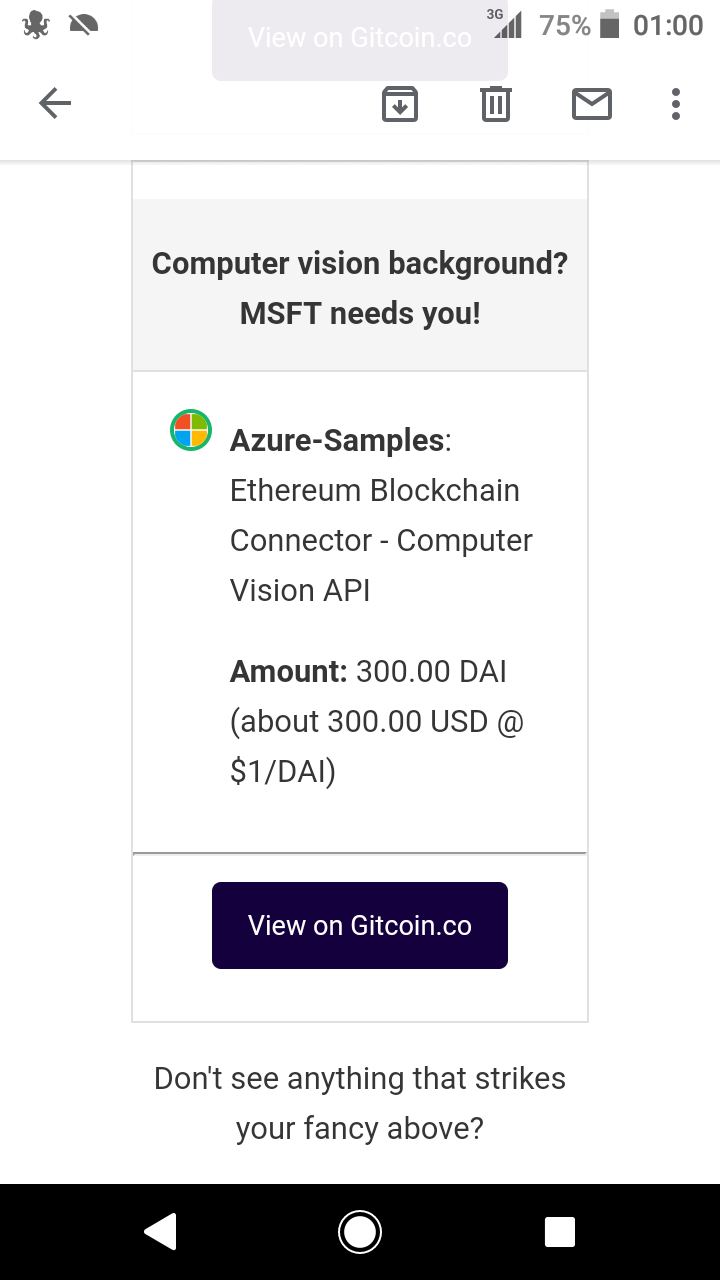Click the Azure-Samples bold title
This screenshot has height=1280, width=720.
[x=337, y=440]
